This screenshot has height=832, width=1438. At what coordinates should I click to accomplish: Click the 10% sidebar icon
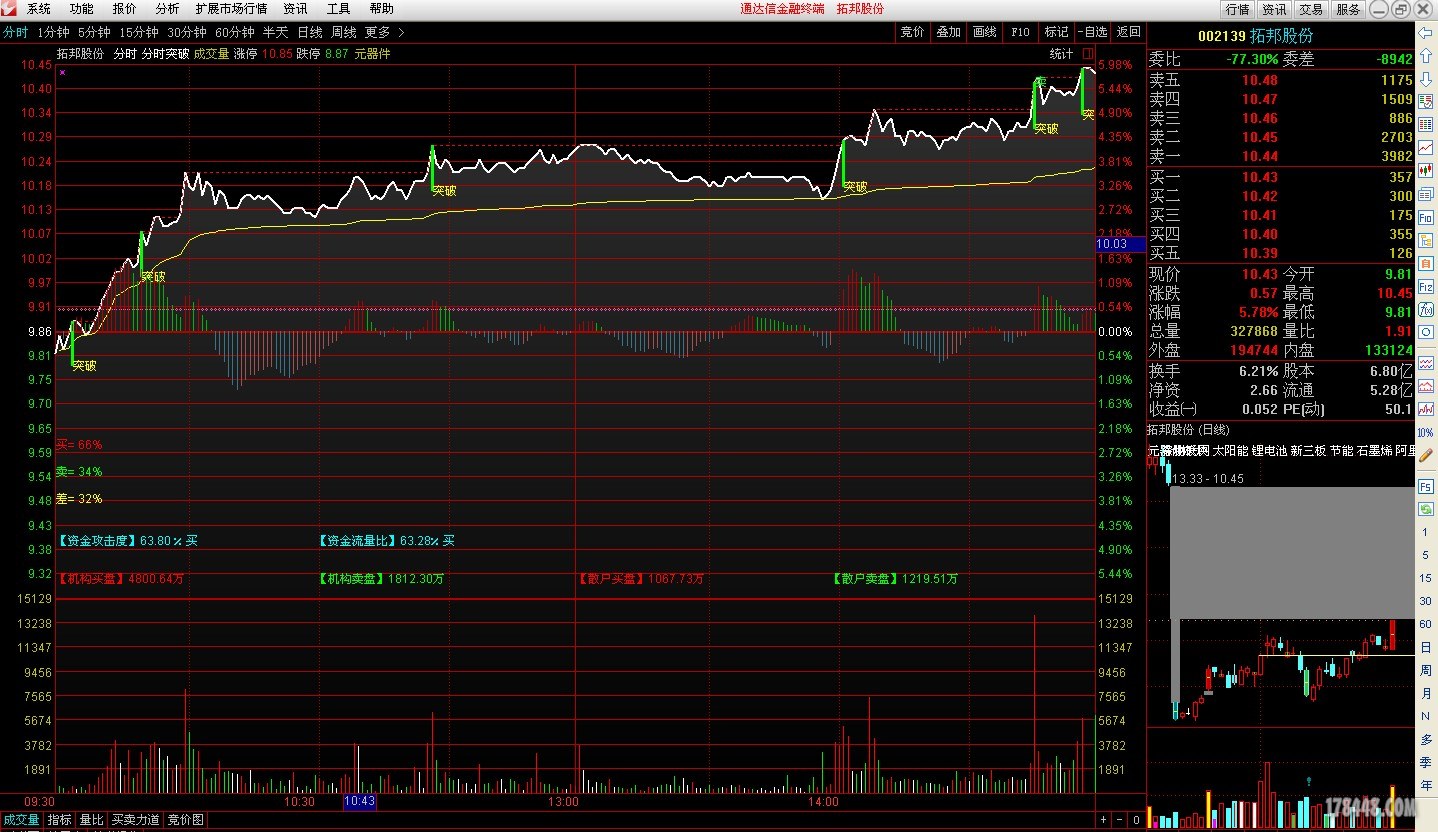pos(1426,433)
